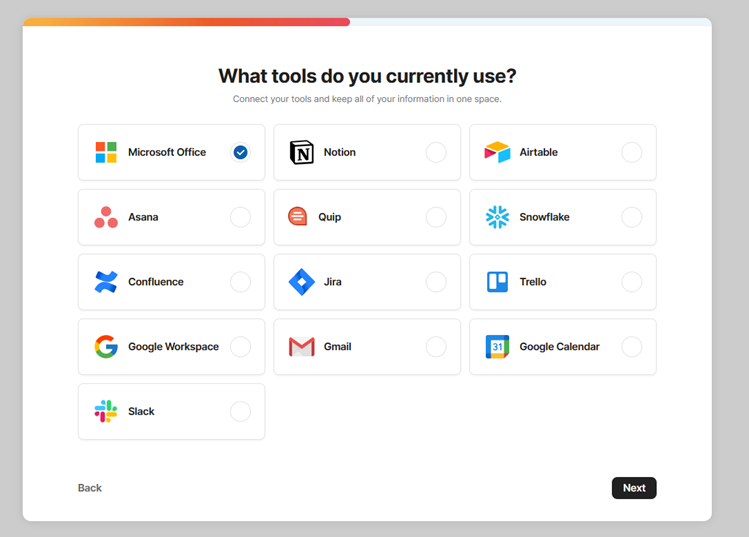749x537 pixels.
Task: Click the Google Calendar icon
Action: (497, 347)
